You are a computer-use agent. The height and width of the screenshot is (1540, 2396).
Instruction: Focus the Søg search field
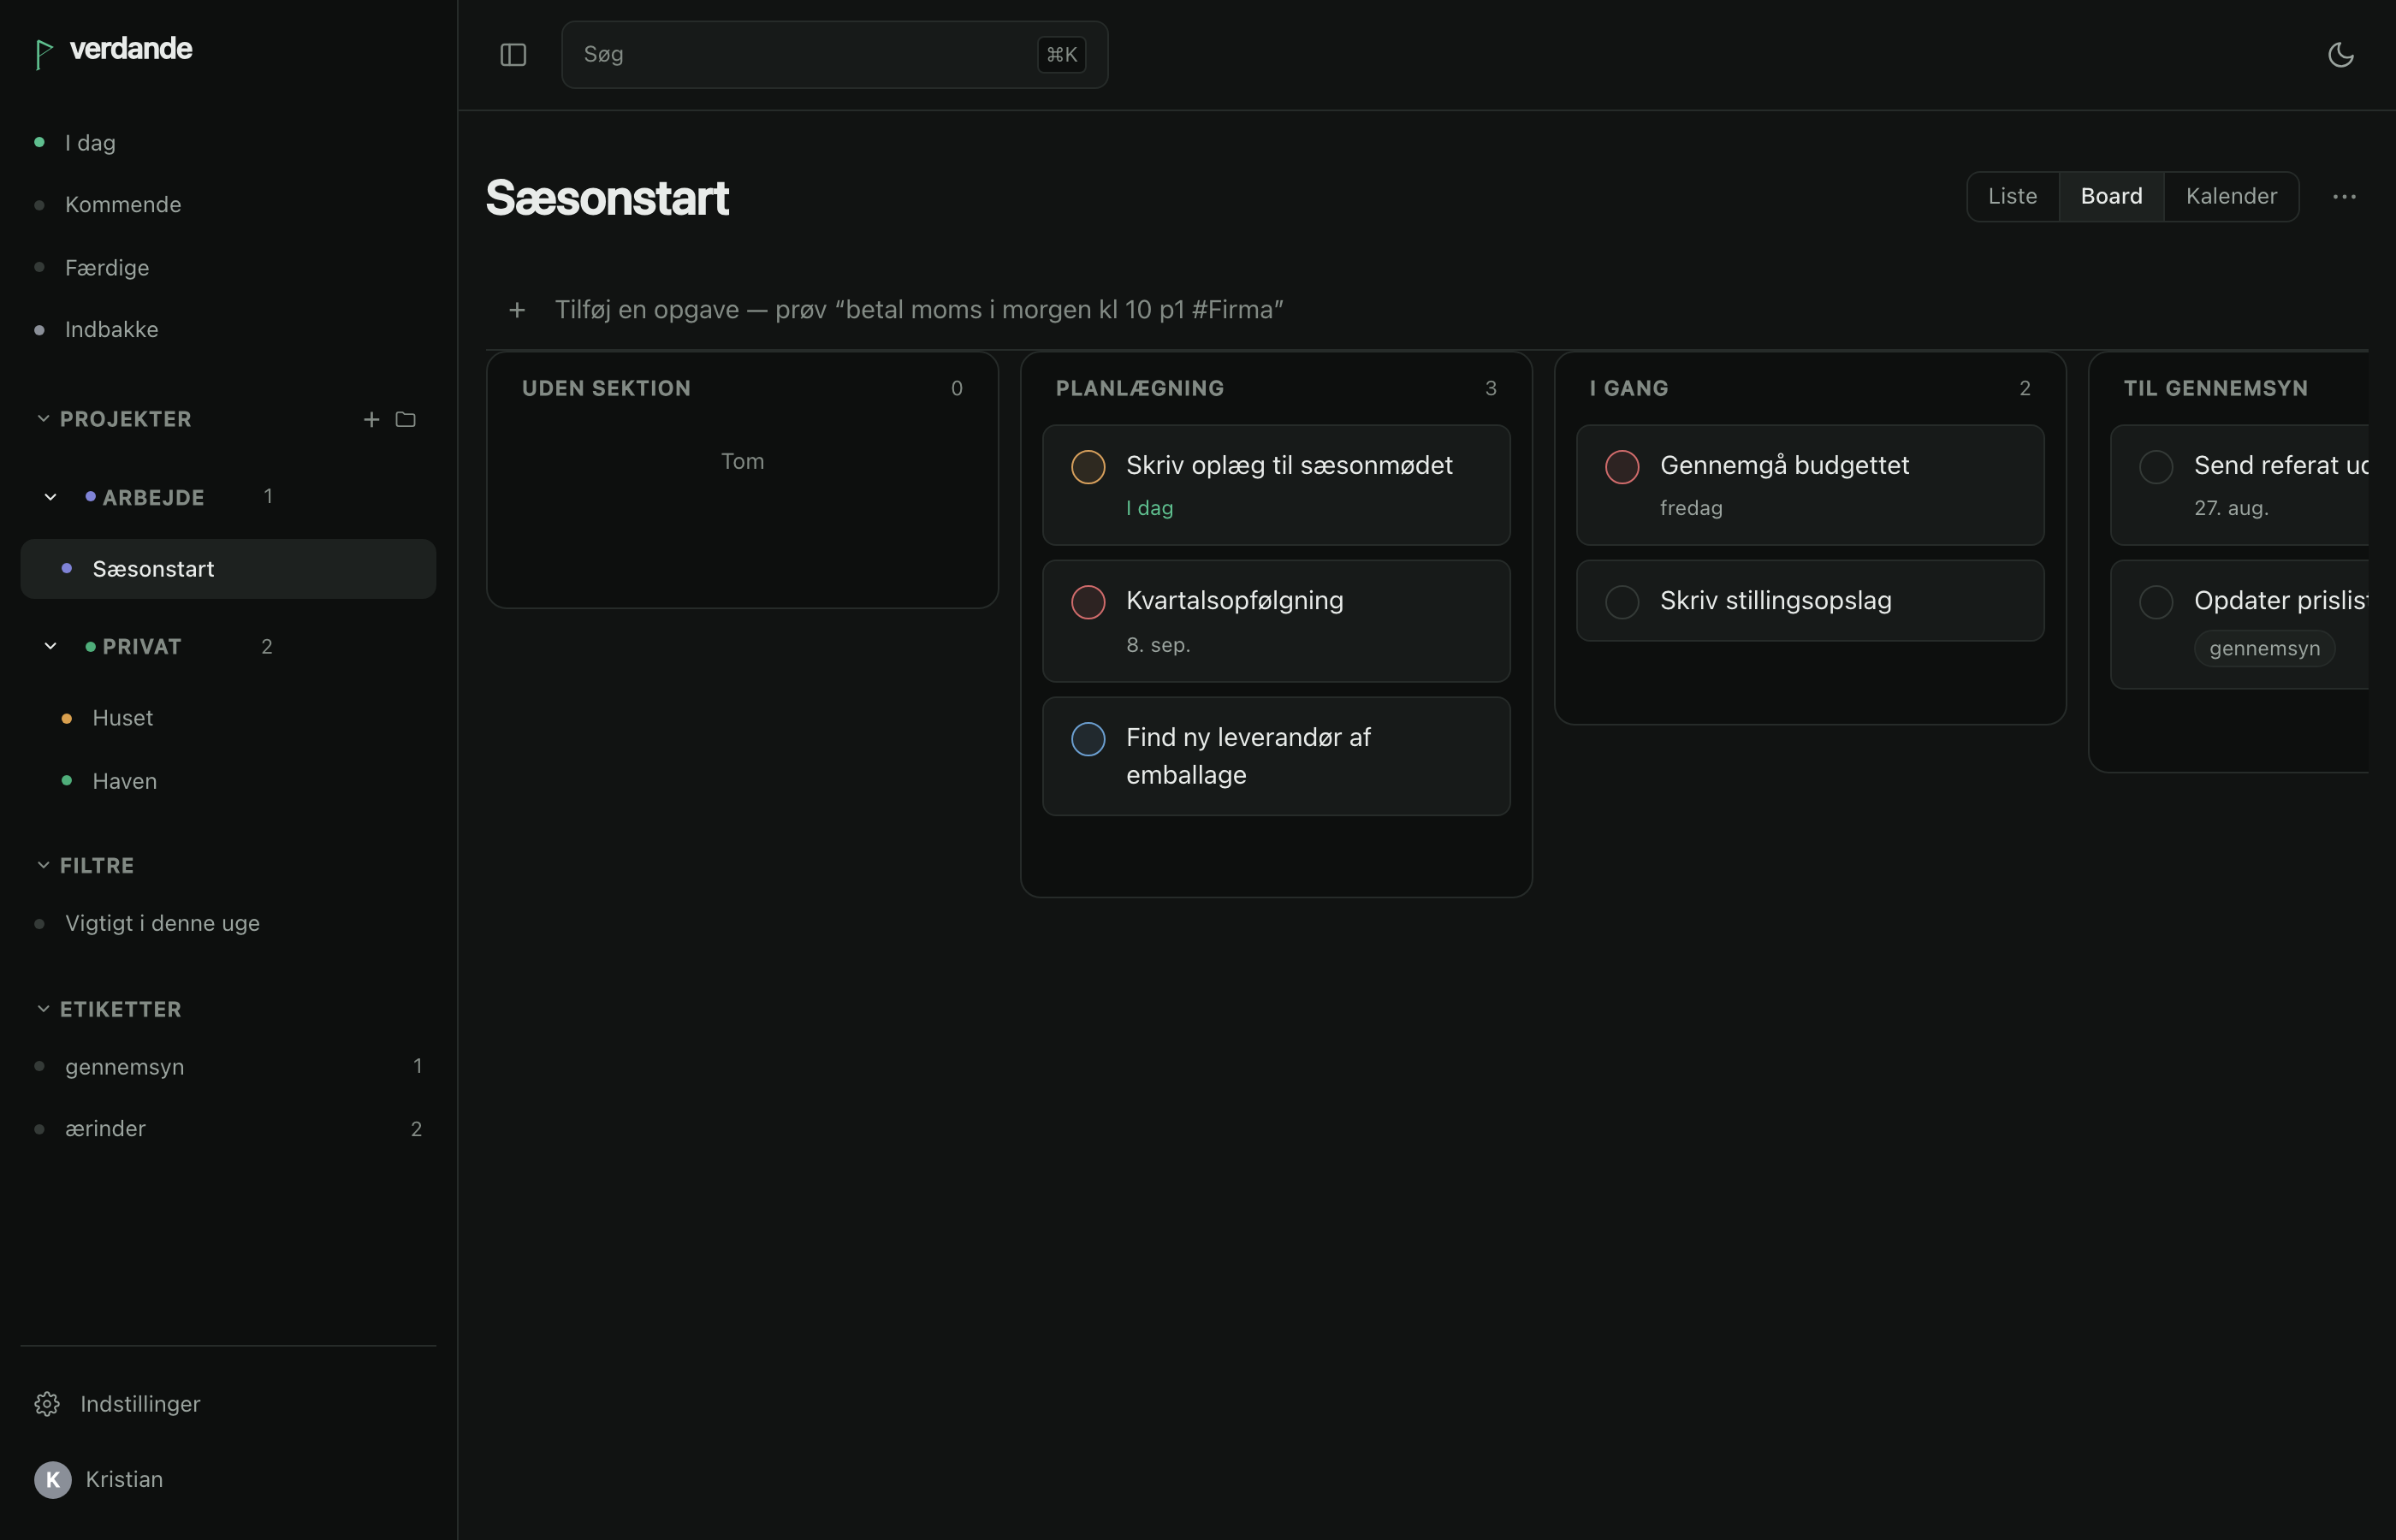coord(834,55)
